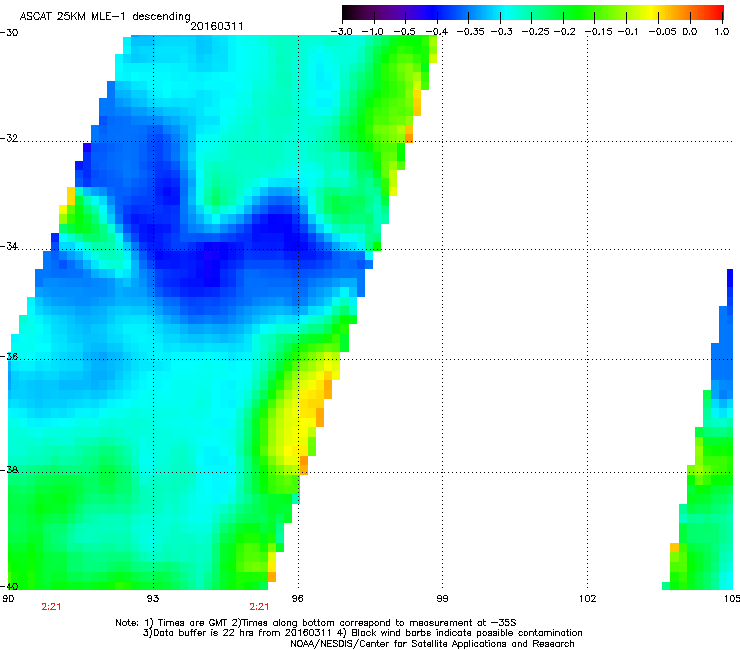Click the date label 20160311

(217, 26)
